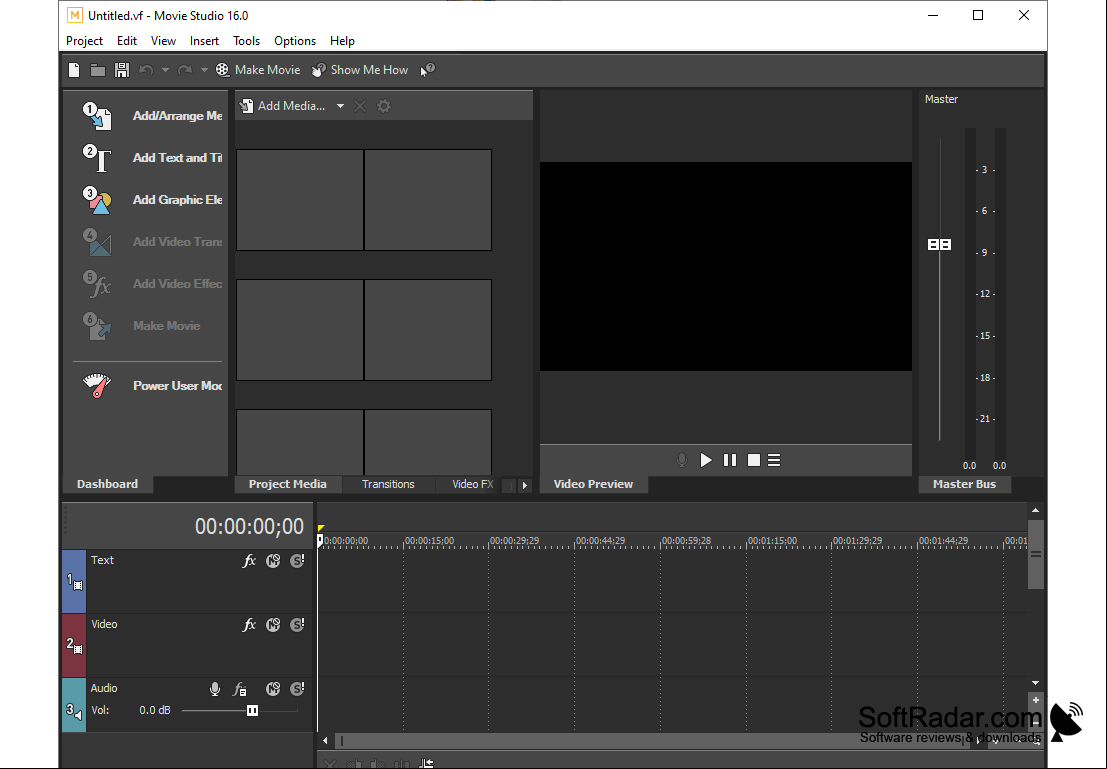Open the Edit menu
1107x769 pixels.
point(127,41)
